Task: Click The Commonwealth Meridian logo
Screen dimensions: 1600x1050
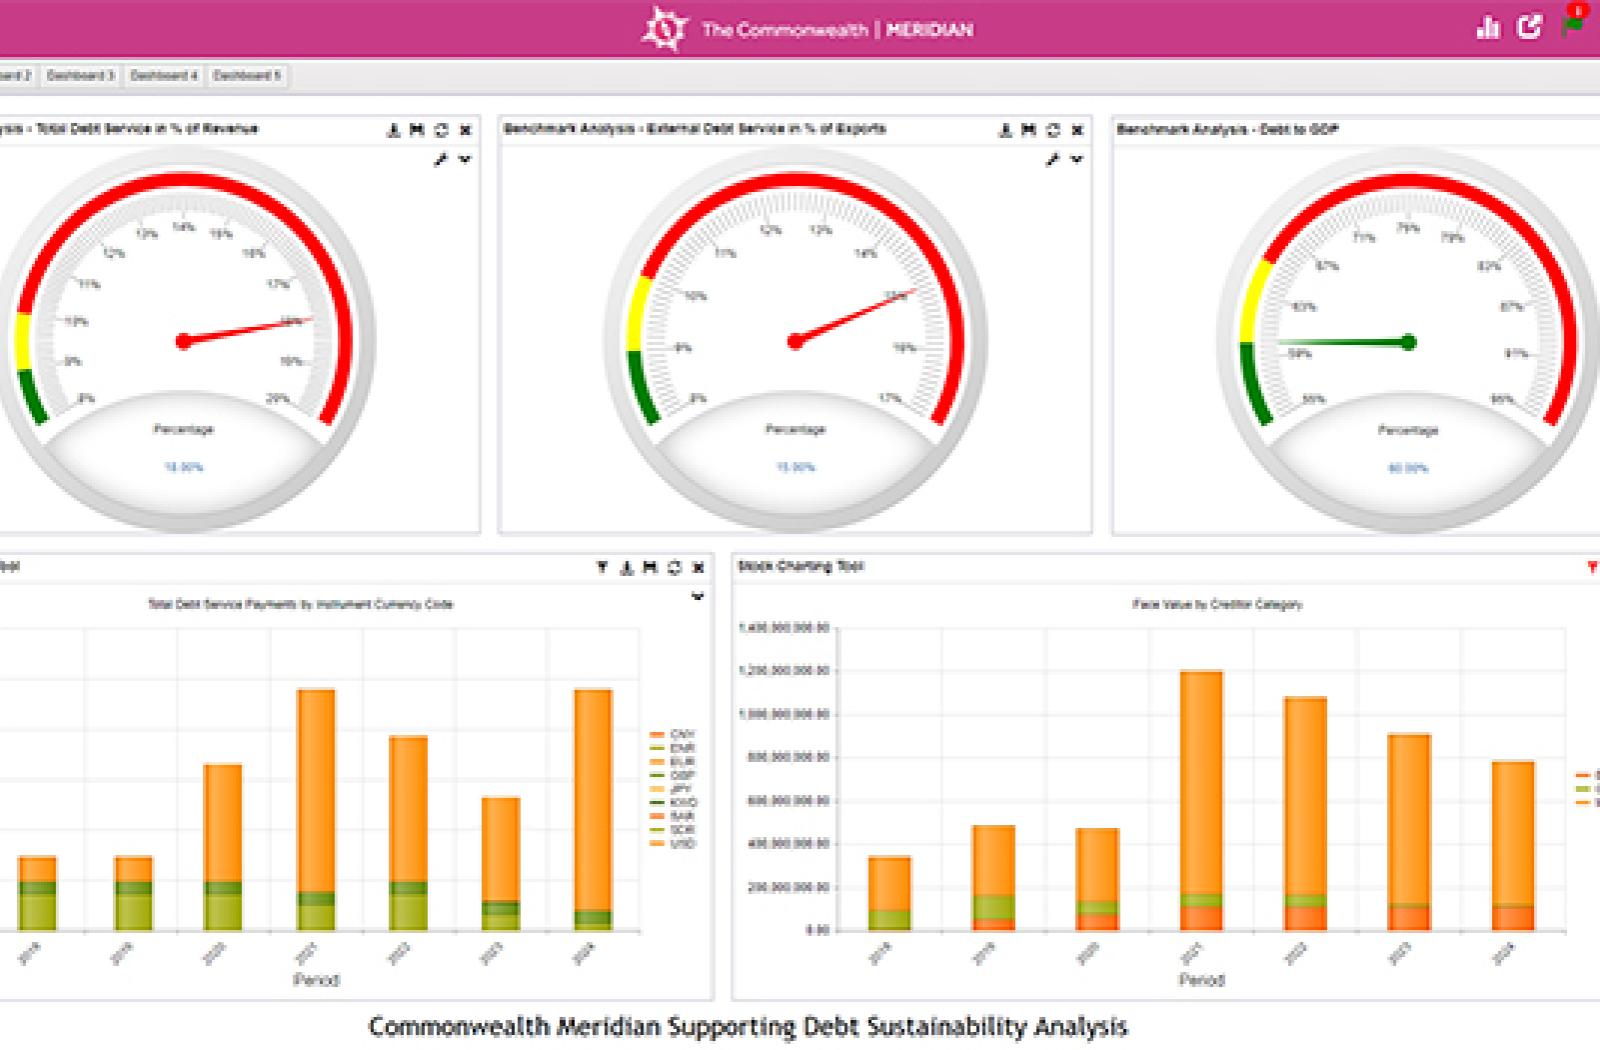Action: (664, 29)
